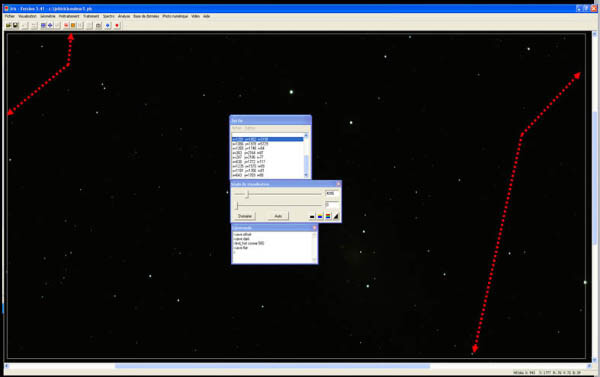Click the red dot toolbar icon
600x377 pixels.
coord(117,26)
